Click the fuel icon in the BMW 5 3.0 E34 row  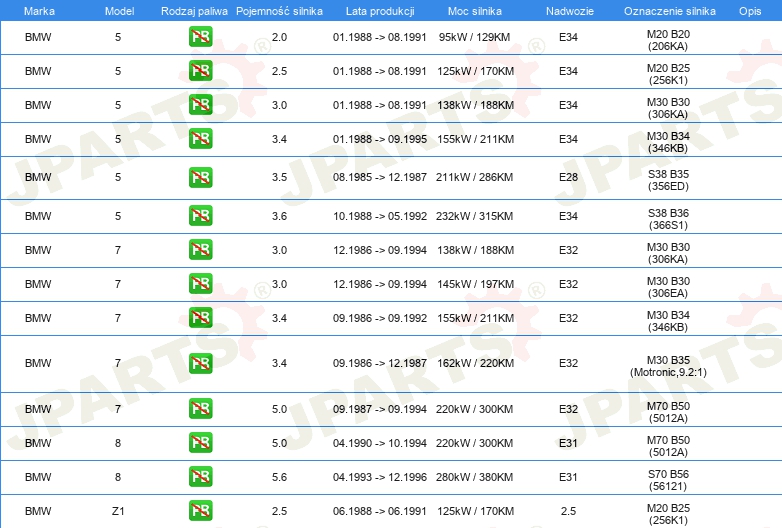pos(200,105)
